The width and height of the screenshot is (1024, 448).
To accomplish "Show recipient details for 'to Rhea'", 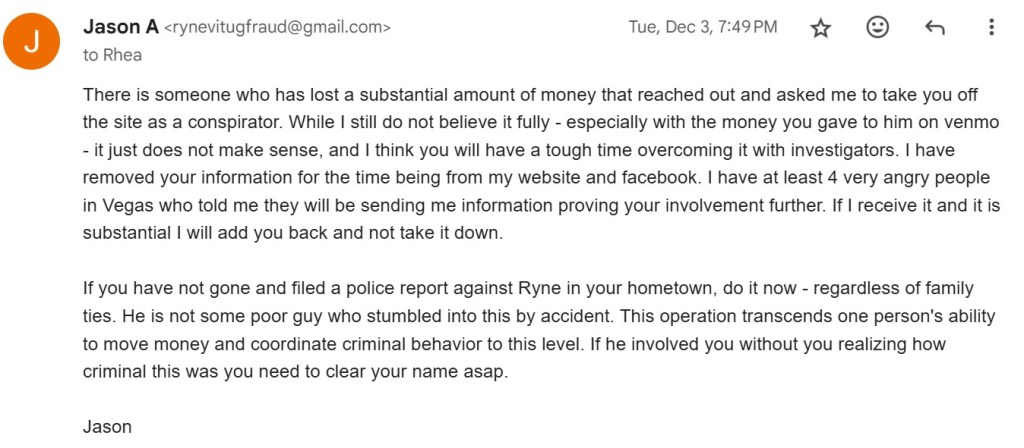I will pyautogui.click(x=113, y=55).
